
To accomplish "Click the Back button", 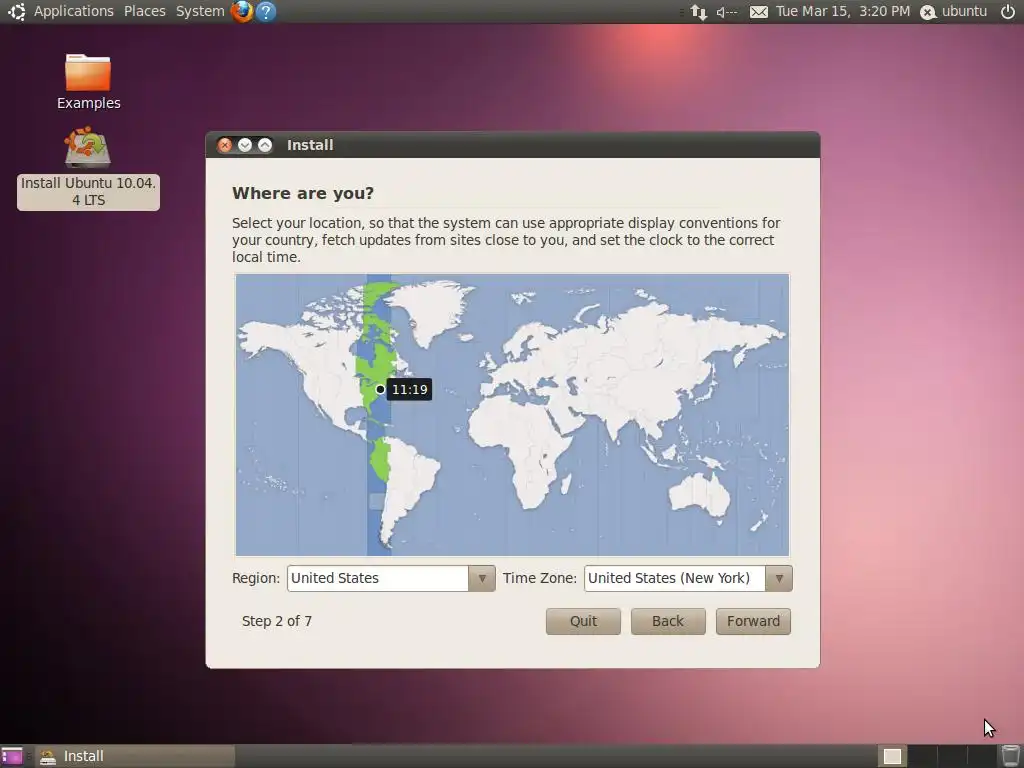I will [667, 621].
